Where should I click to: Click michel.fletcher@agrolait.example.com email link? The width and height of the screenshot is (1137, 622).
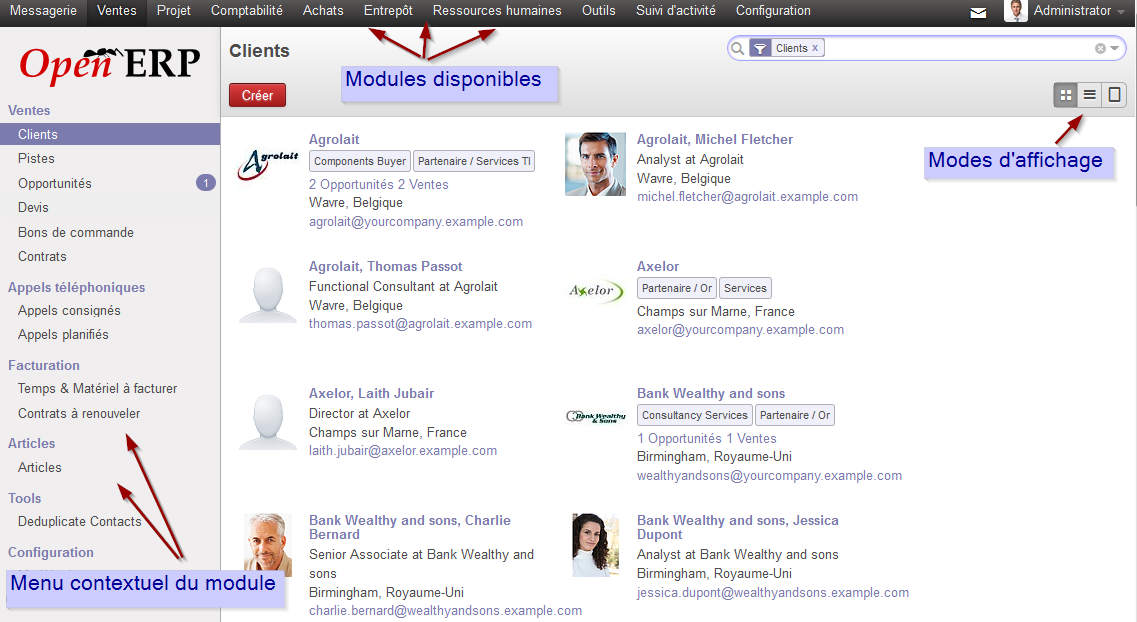tap(748, 196)
